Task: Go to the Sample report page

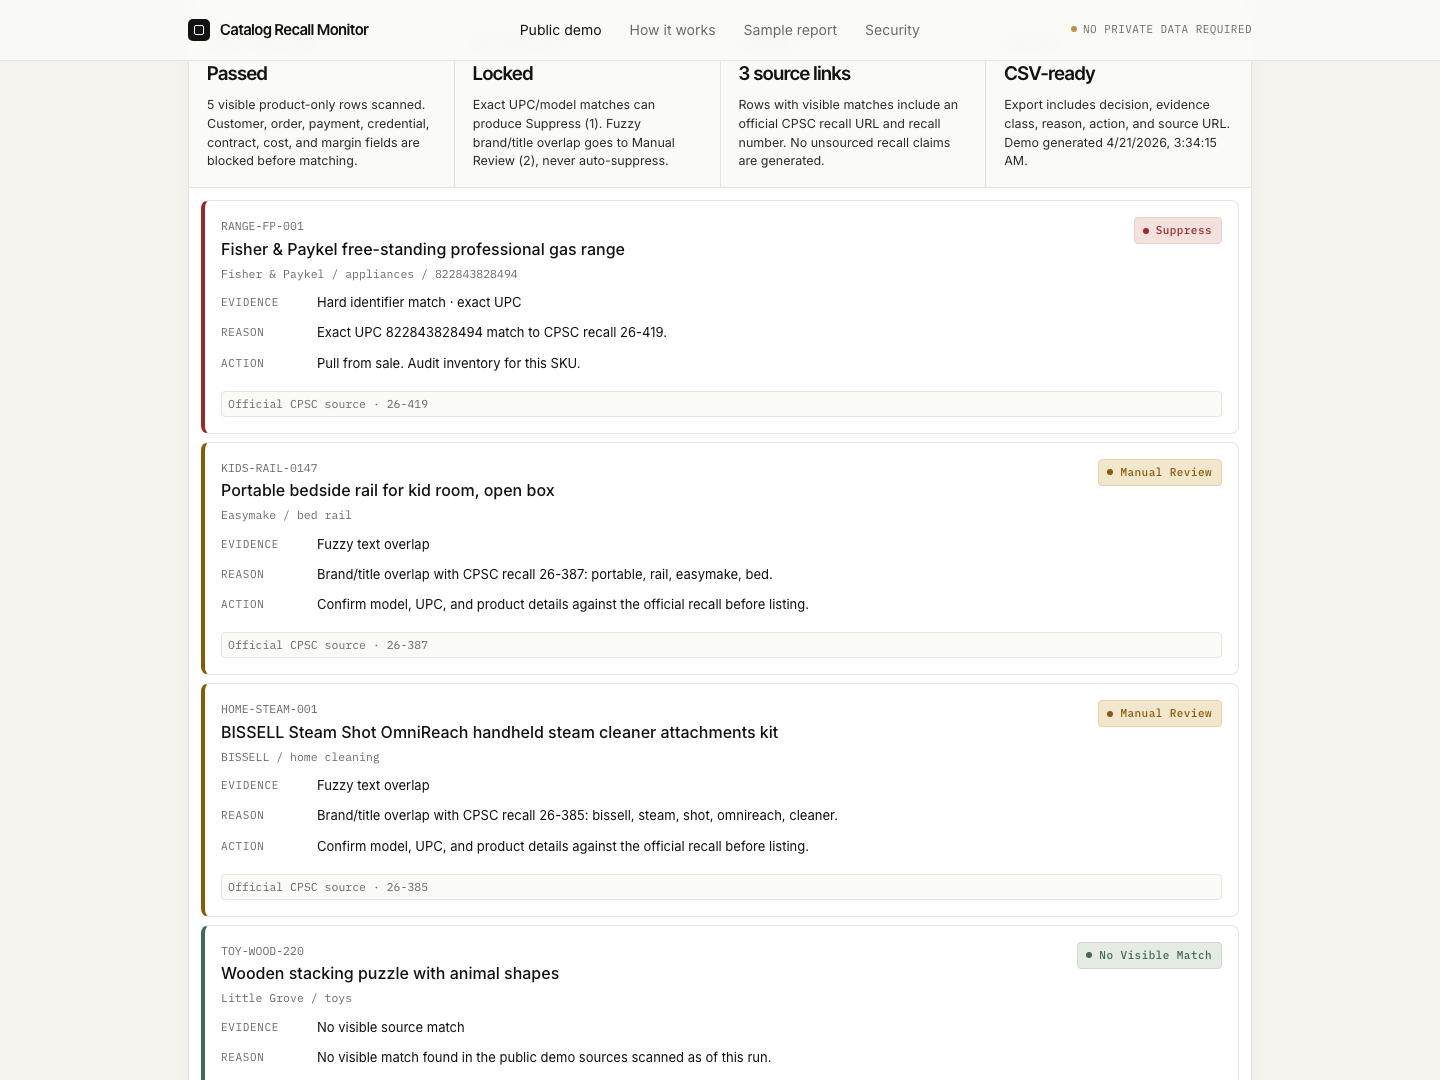Action: pyautogui.click(x=790, y=30)
